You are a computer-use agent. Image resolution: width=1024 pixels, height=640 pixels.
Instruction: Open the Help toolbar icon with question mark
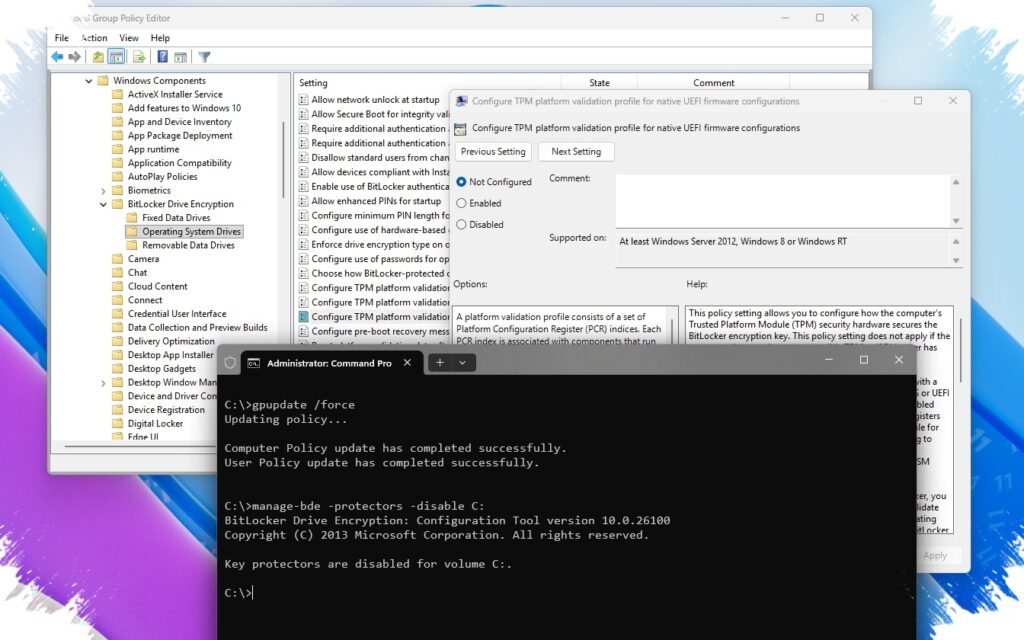163,57
